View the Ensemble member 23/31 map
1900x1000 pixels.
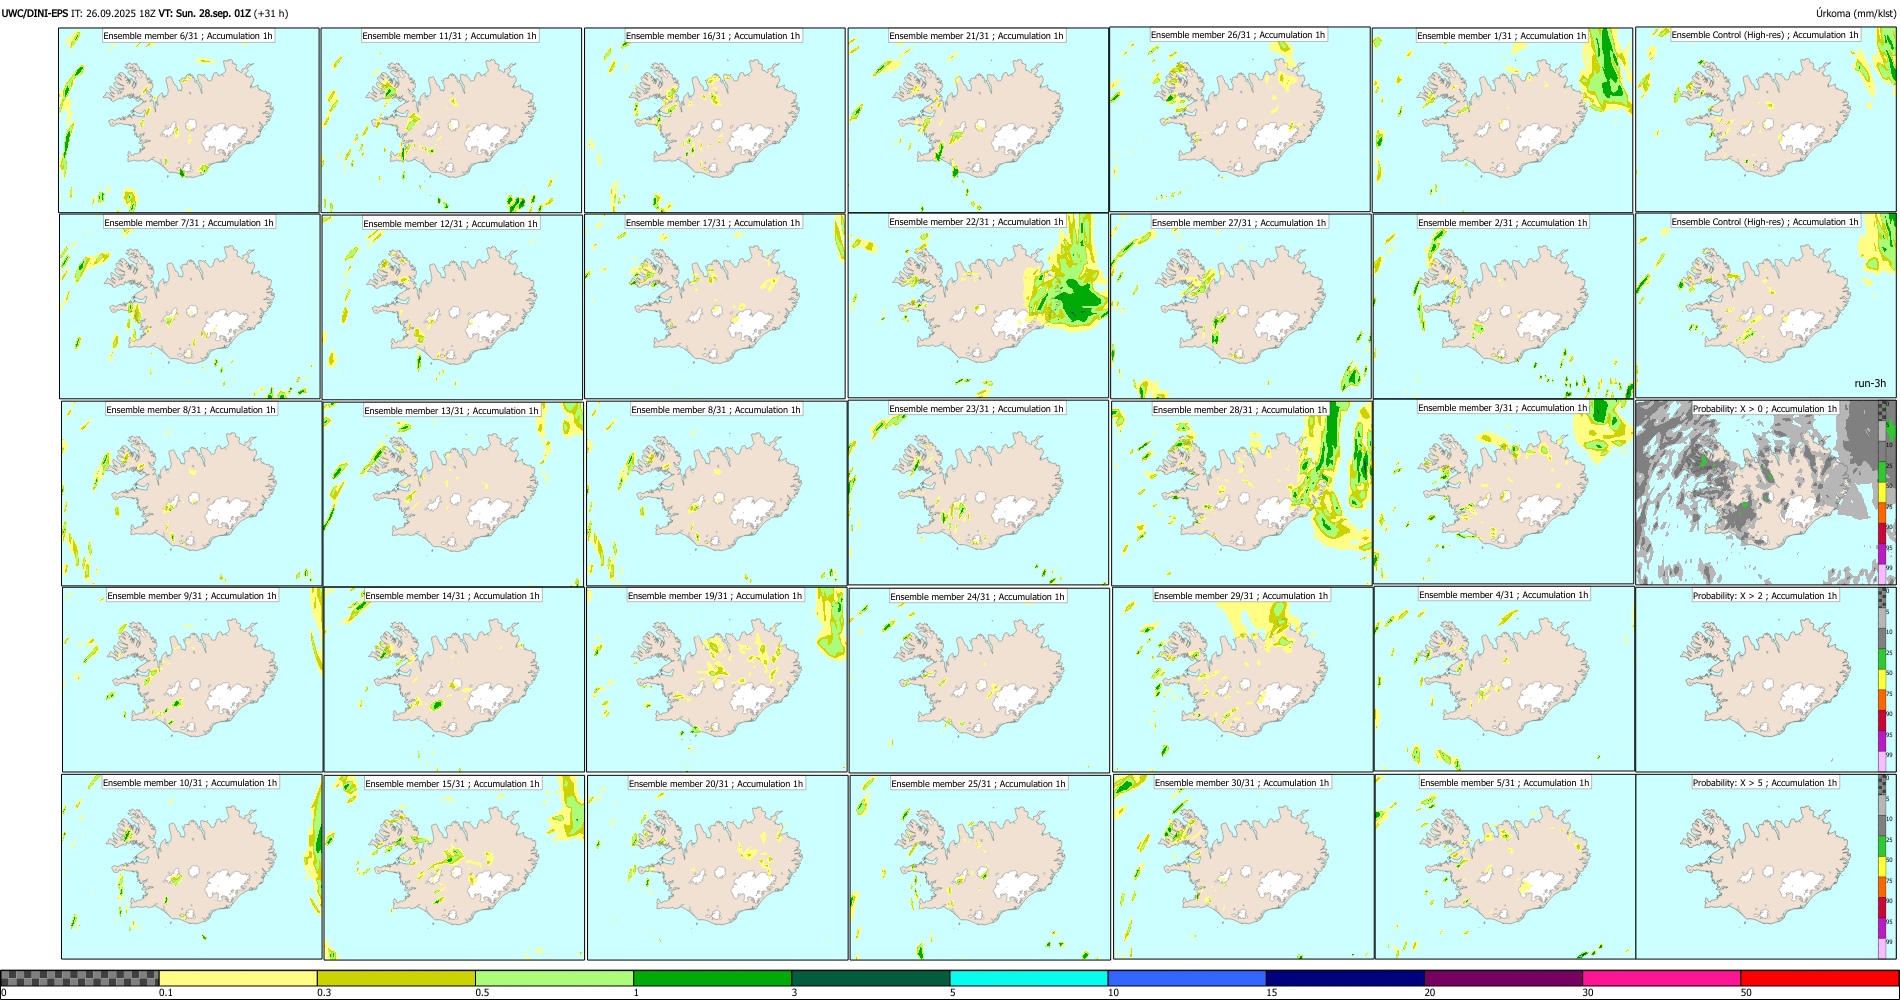(x=978, y=493)
